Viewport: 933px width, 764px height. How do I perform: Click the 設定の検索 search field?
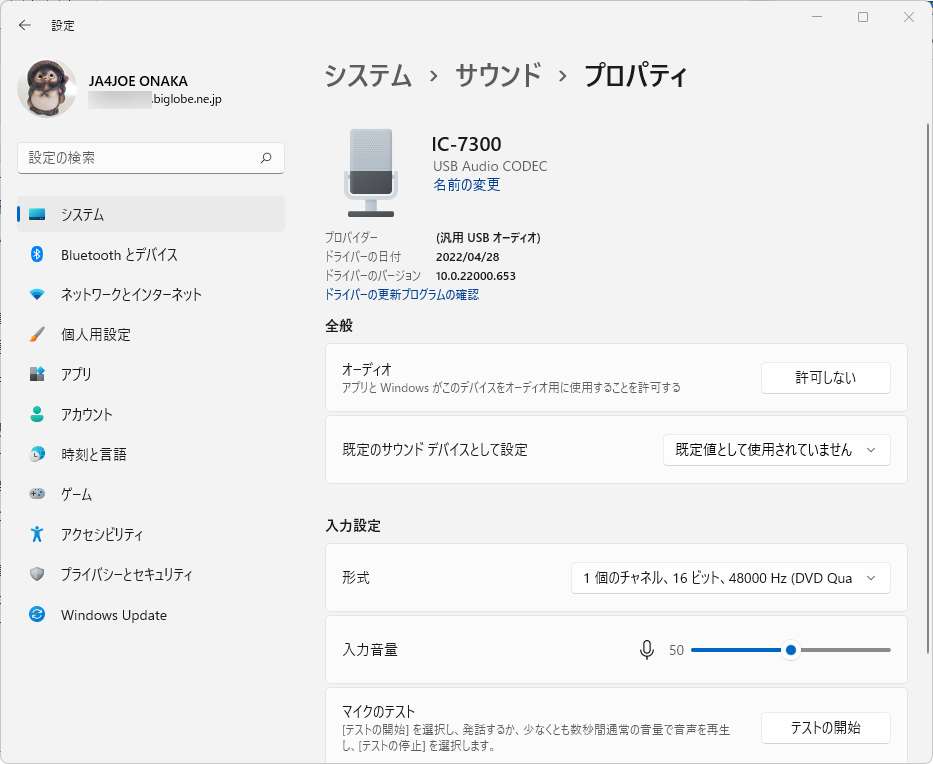point(150,157)
